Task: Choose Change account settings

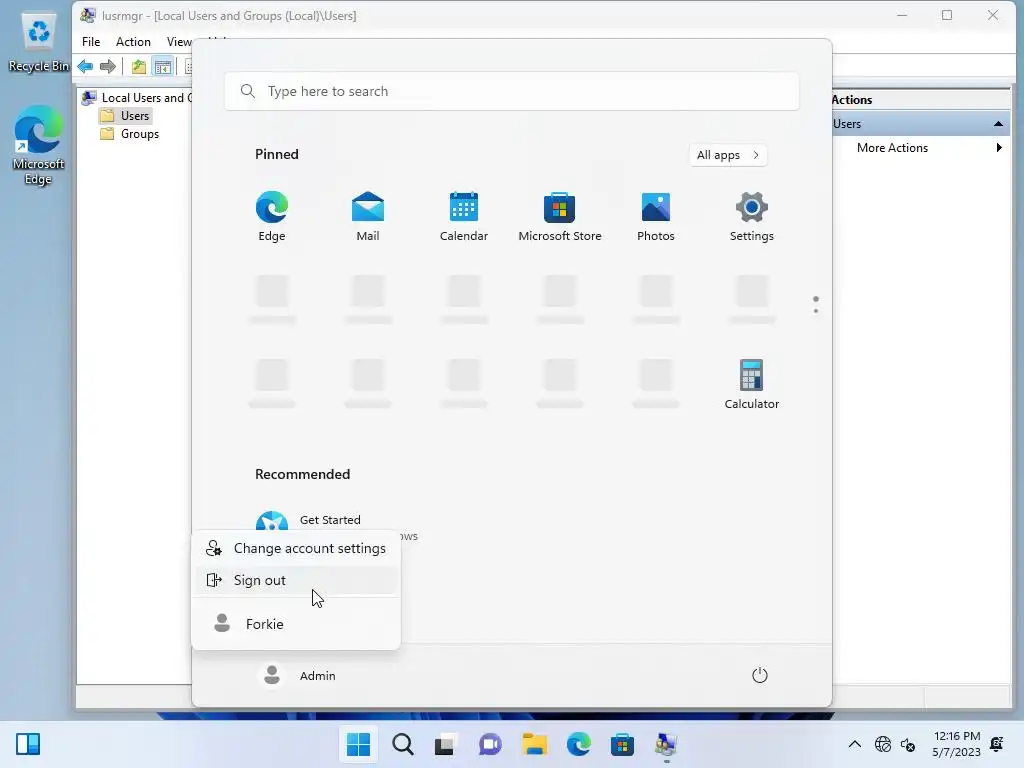Action: pyautogui.click(x=296, y=549)
